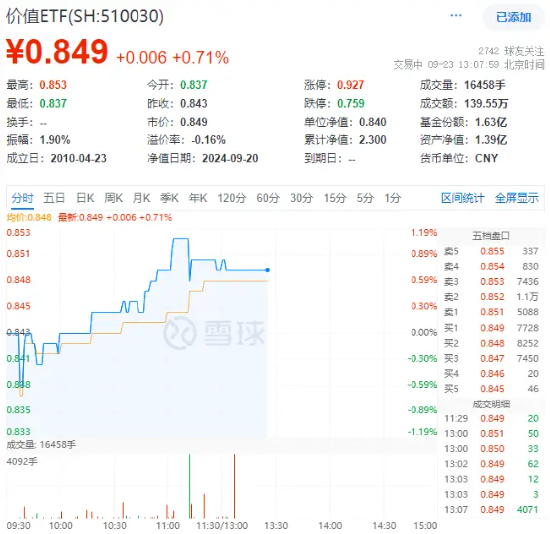Select the 1分 chart tab

coord(393,198)
